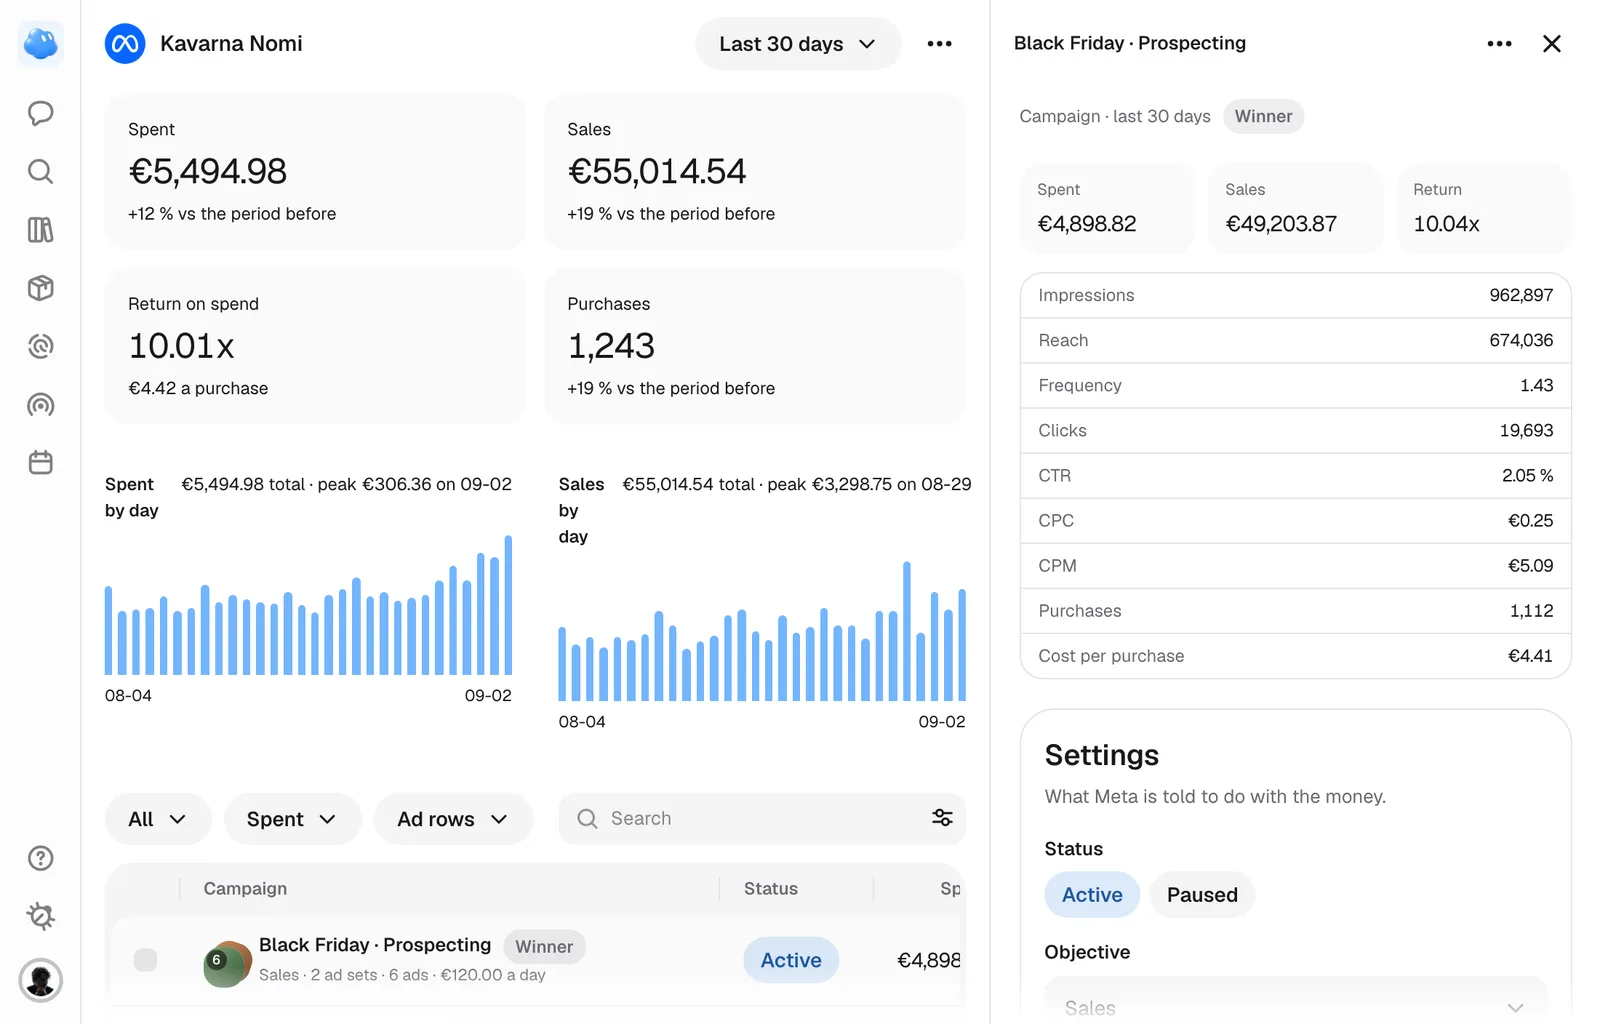1600x1024 pixels.
Task: Click the Winner badge in campaign row
Action: (x=544, y=946)
